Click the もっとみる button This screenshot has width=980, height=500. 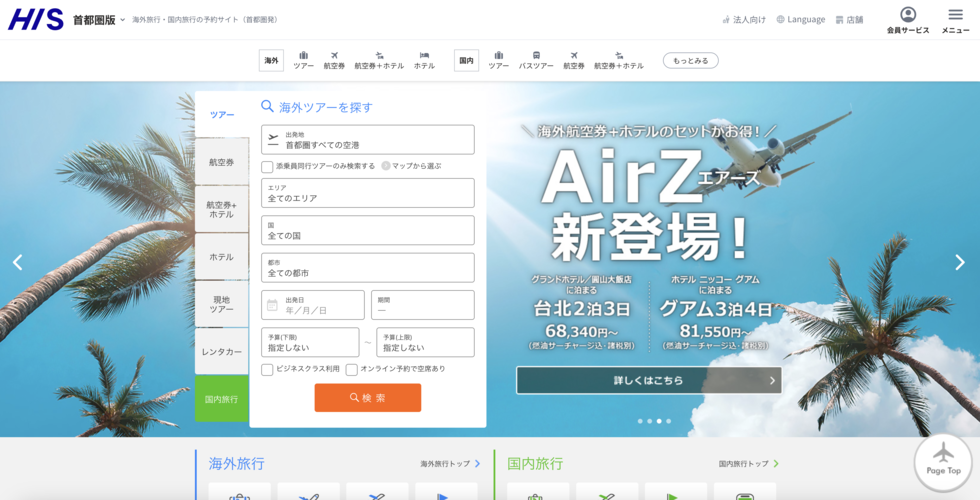[x=691, y=61]
